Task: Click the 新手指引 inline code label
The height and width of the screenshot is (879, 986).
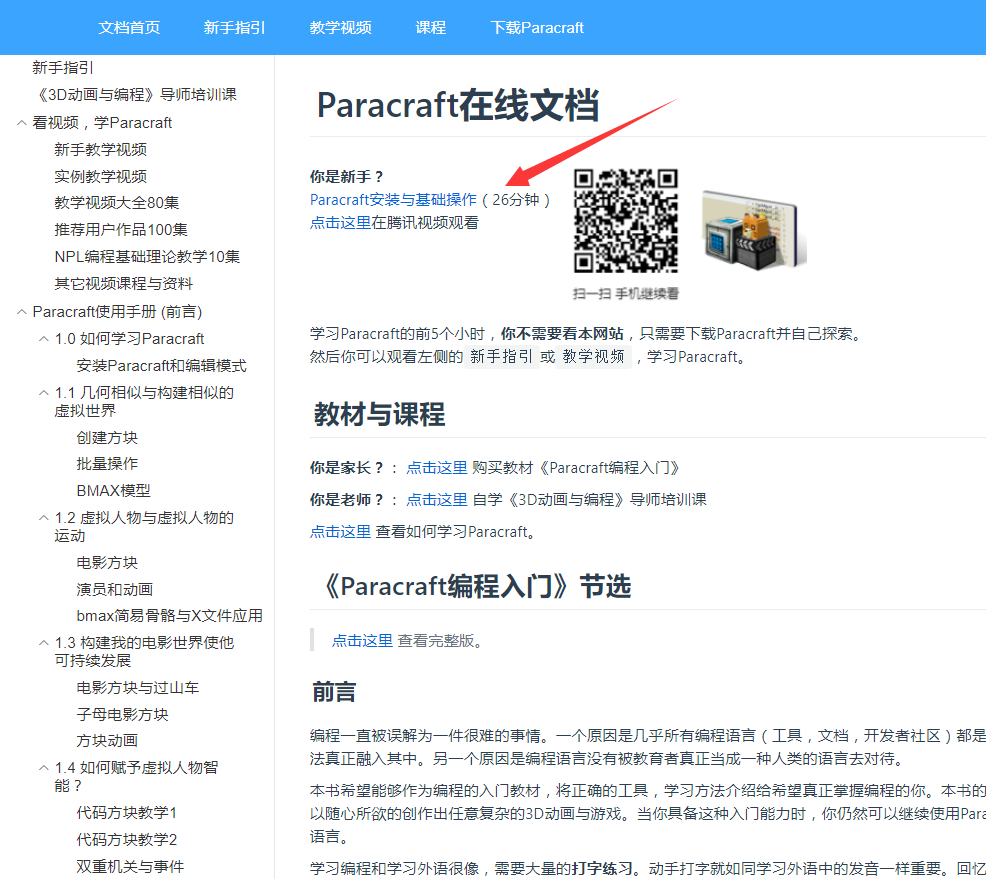Action: 501,357
